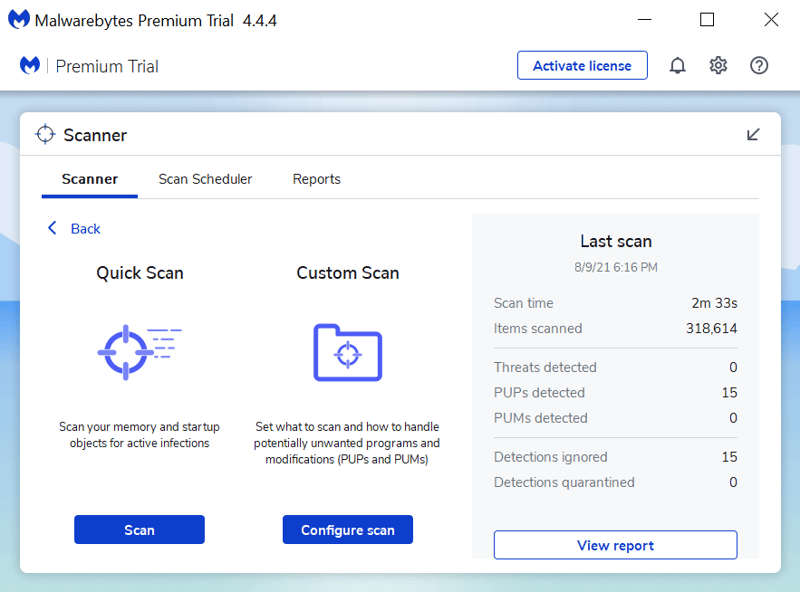Open the Reports tab
Screen dimensions: 800x592
click(x=316, y=179)
